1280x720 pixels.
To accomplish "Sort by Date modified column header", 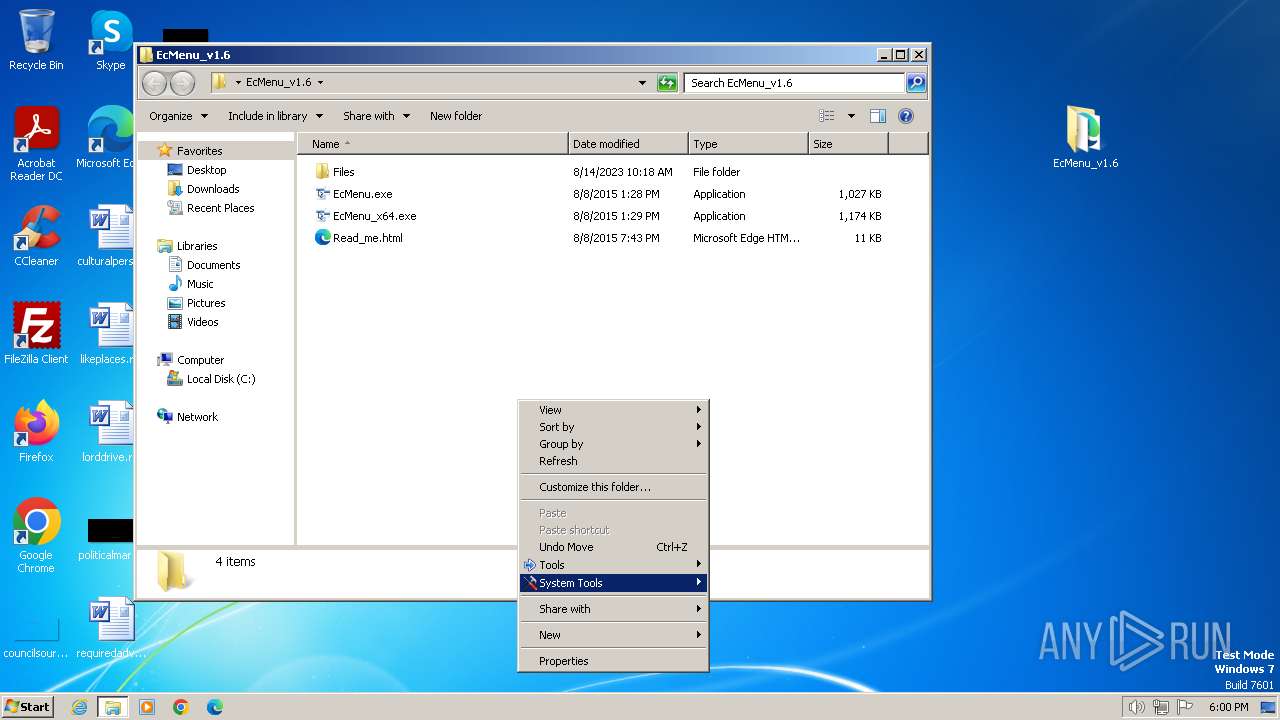I will [x=628, y=144].
